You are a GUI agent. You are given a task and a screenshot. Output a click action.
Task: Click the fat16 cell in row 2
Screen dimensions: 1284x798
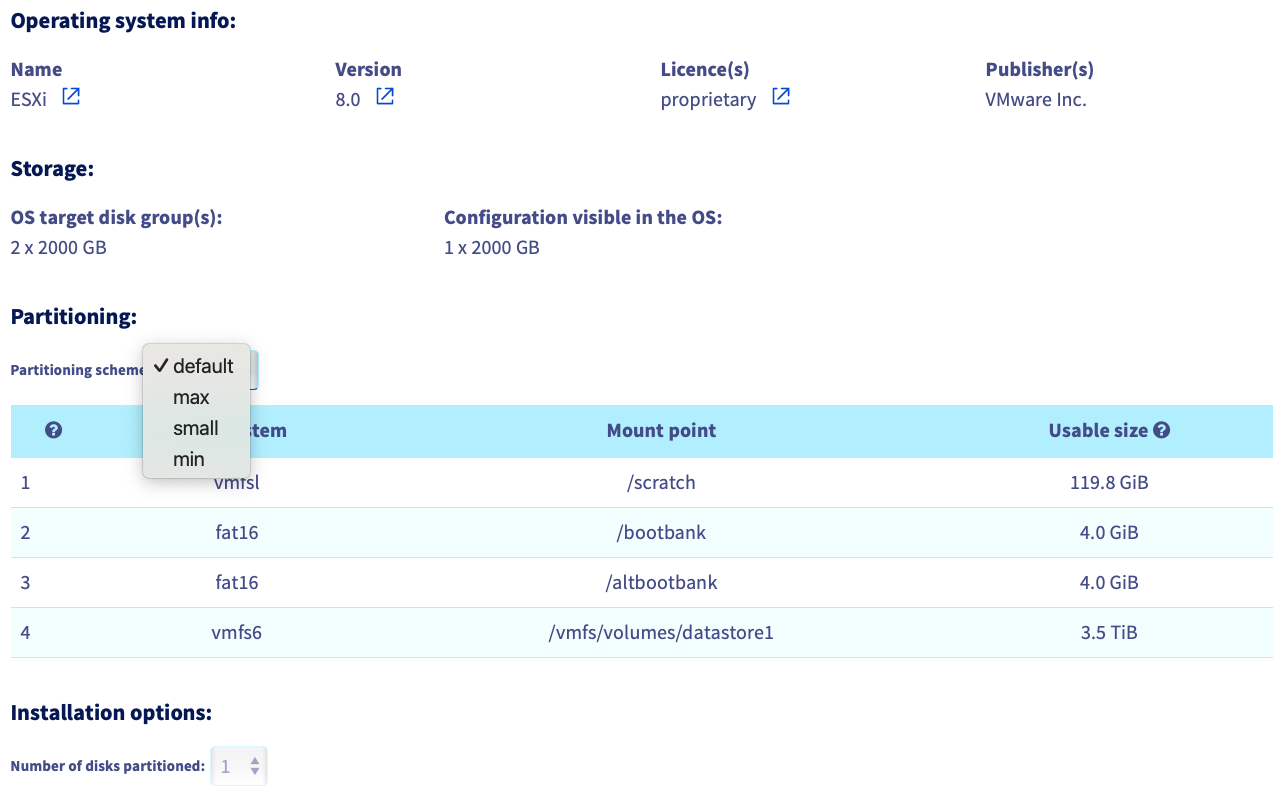click(x=237, y=533)
